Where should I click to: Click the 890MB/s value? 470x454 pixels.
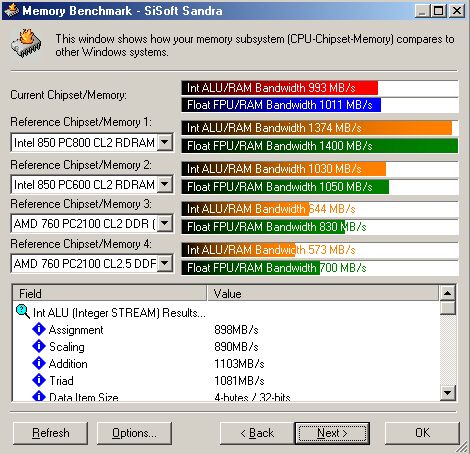click(x=236, y=347)
